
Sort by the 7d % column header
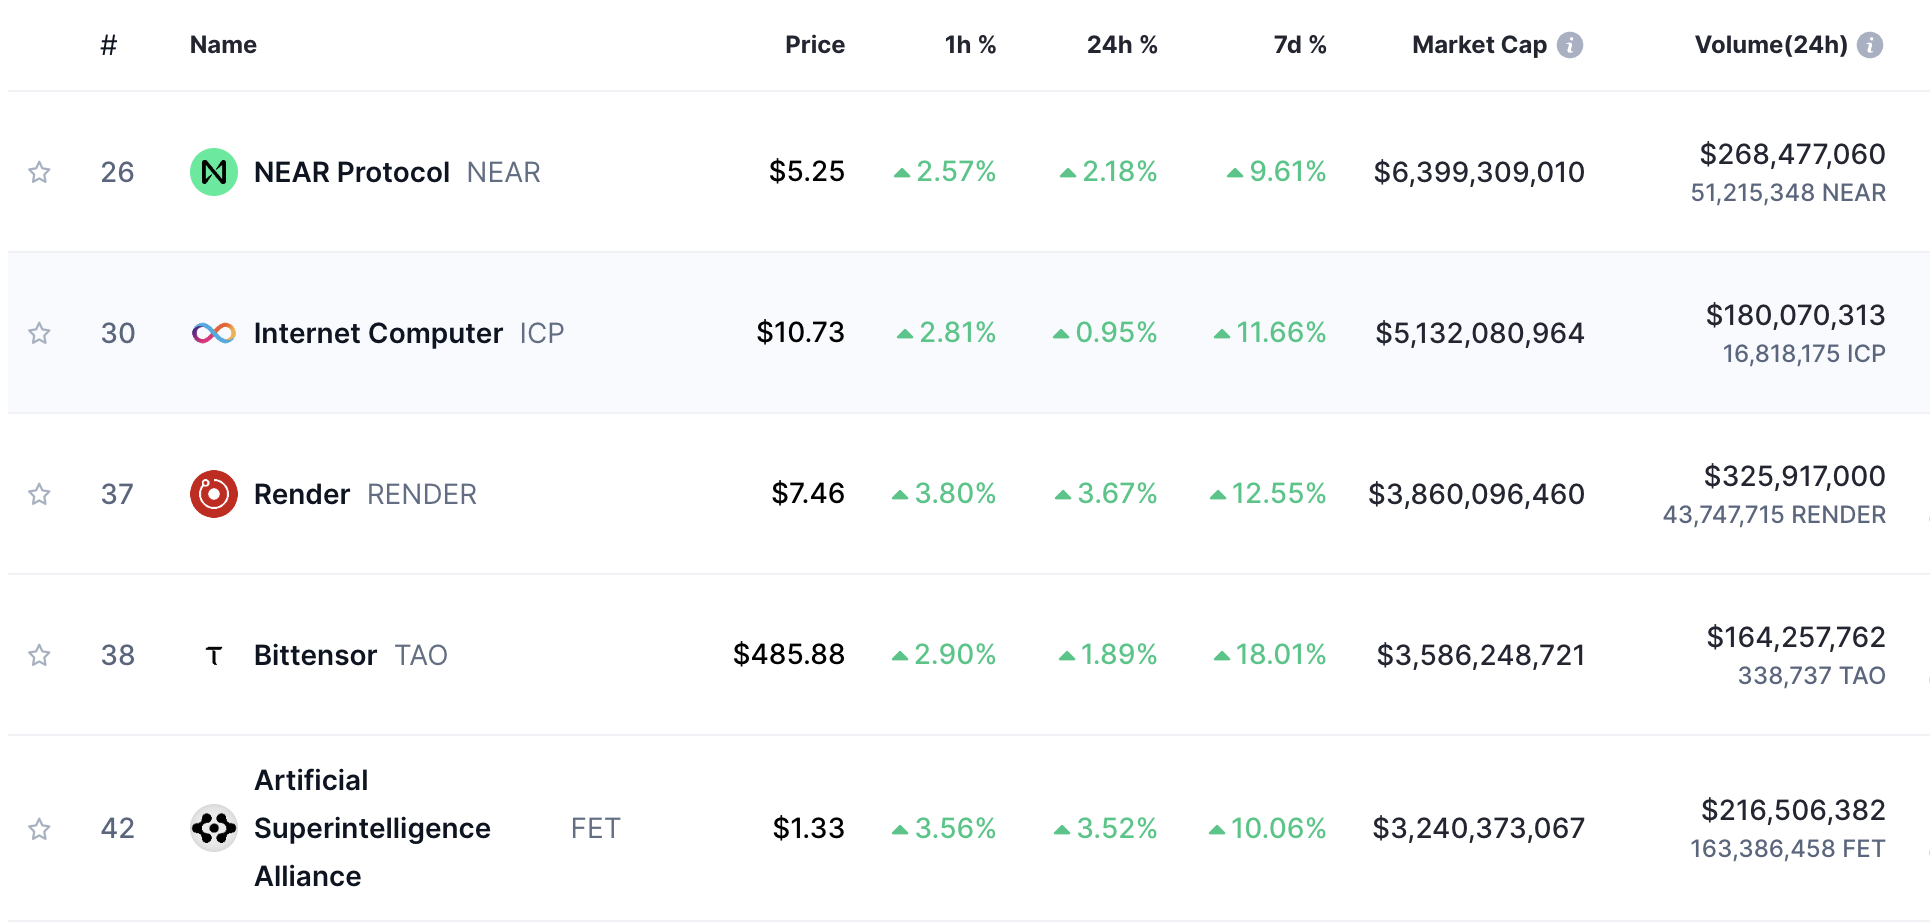tap(1299, 45)
